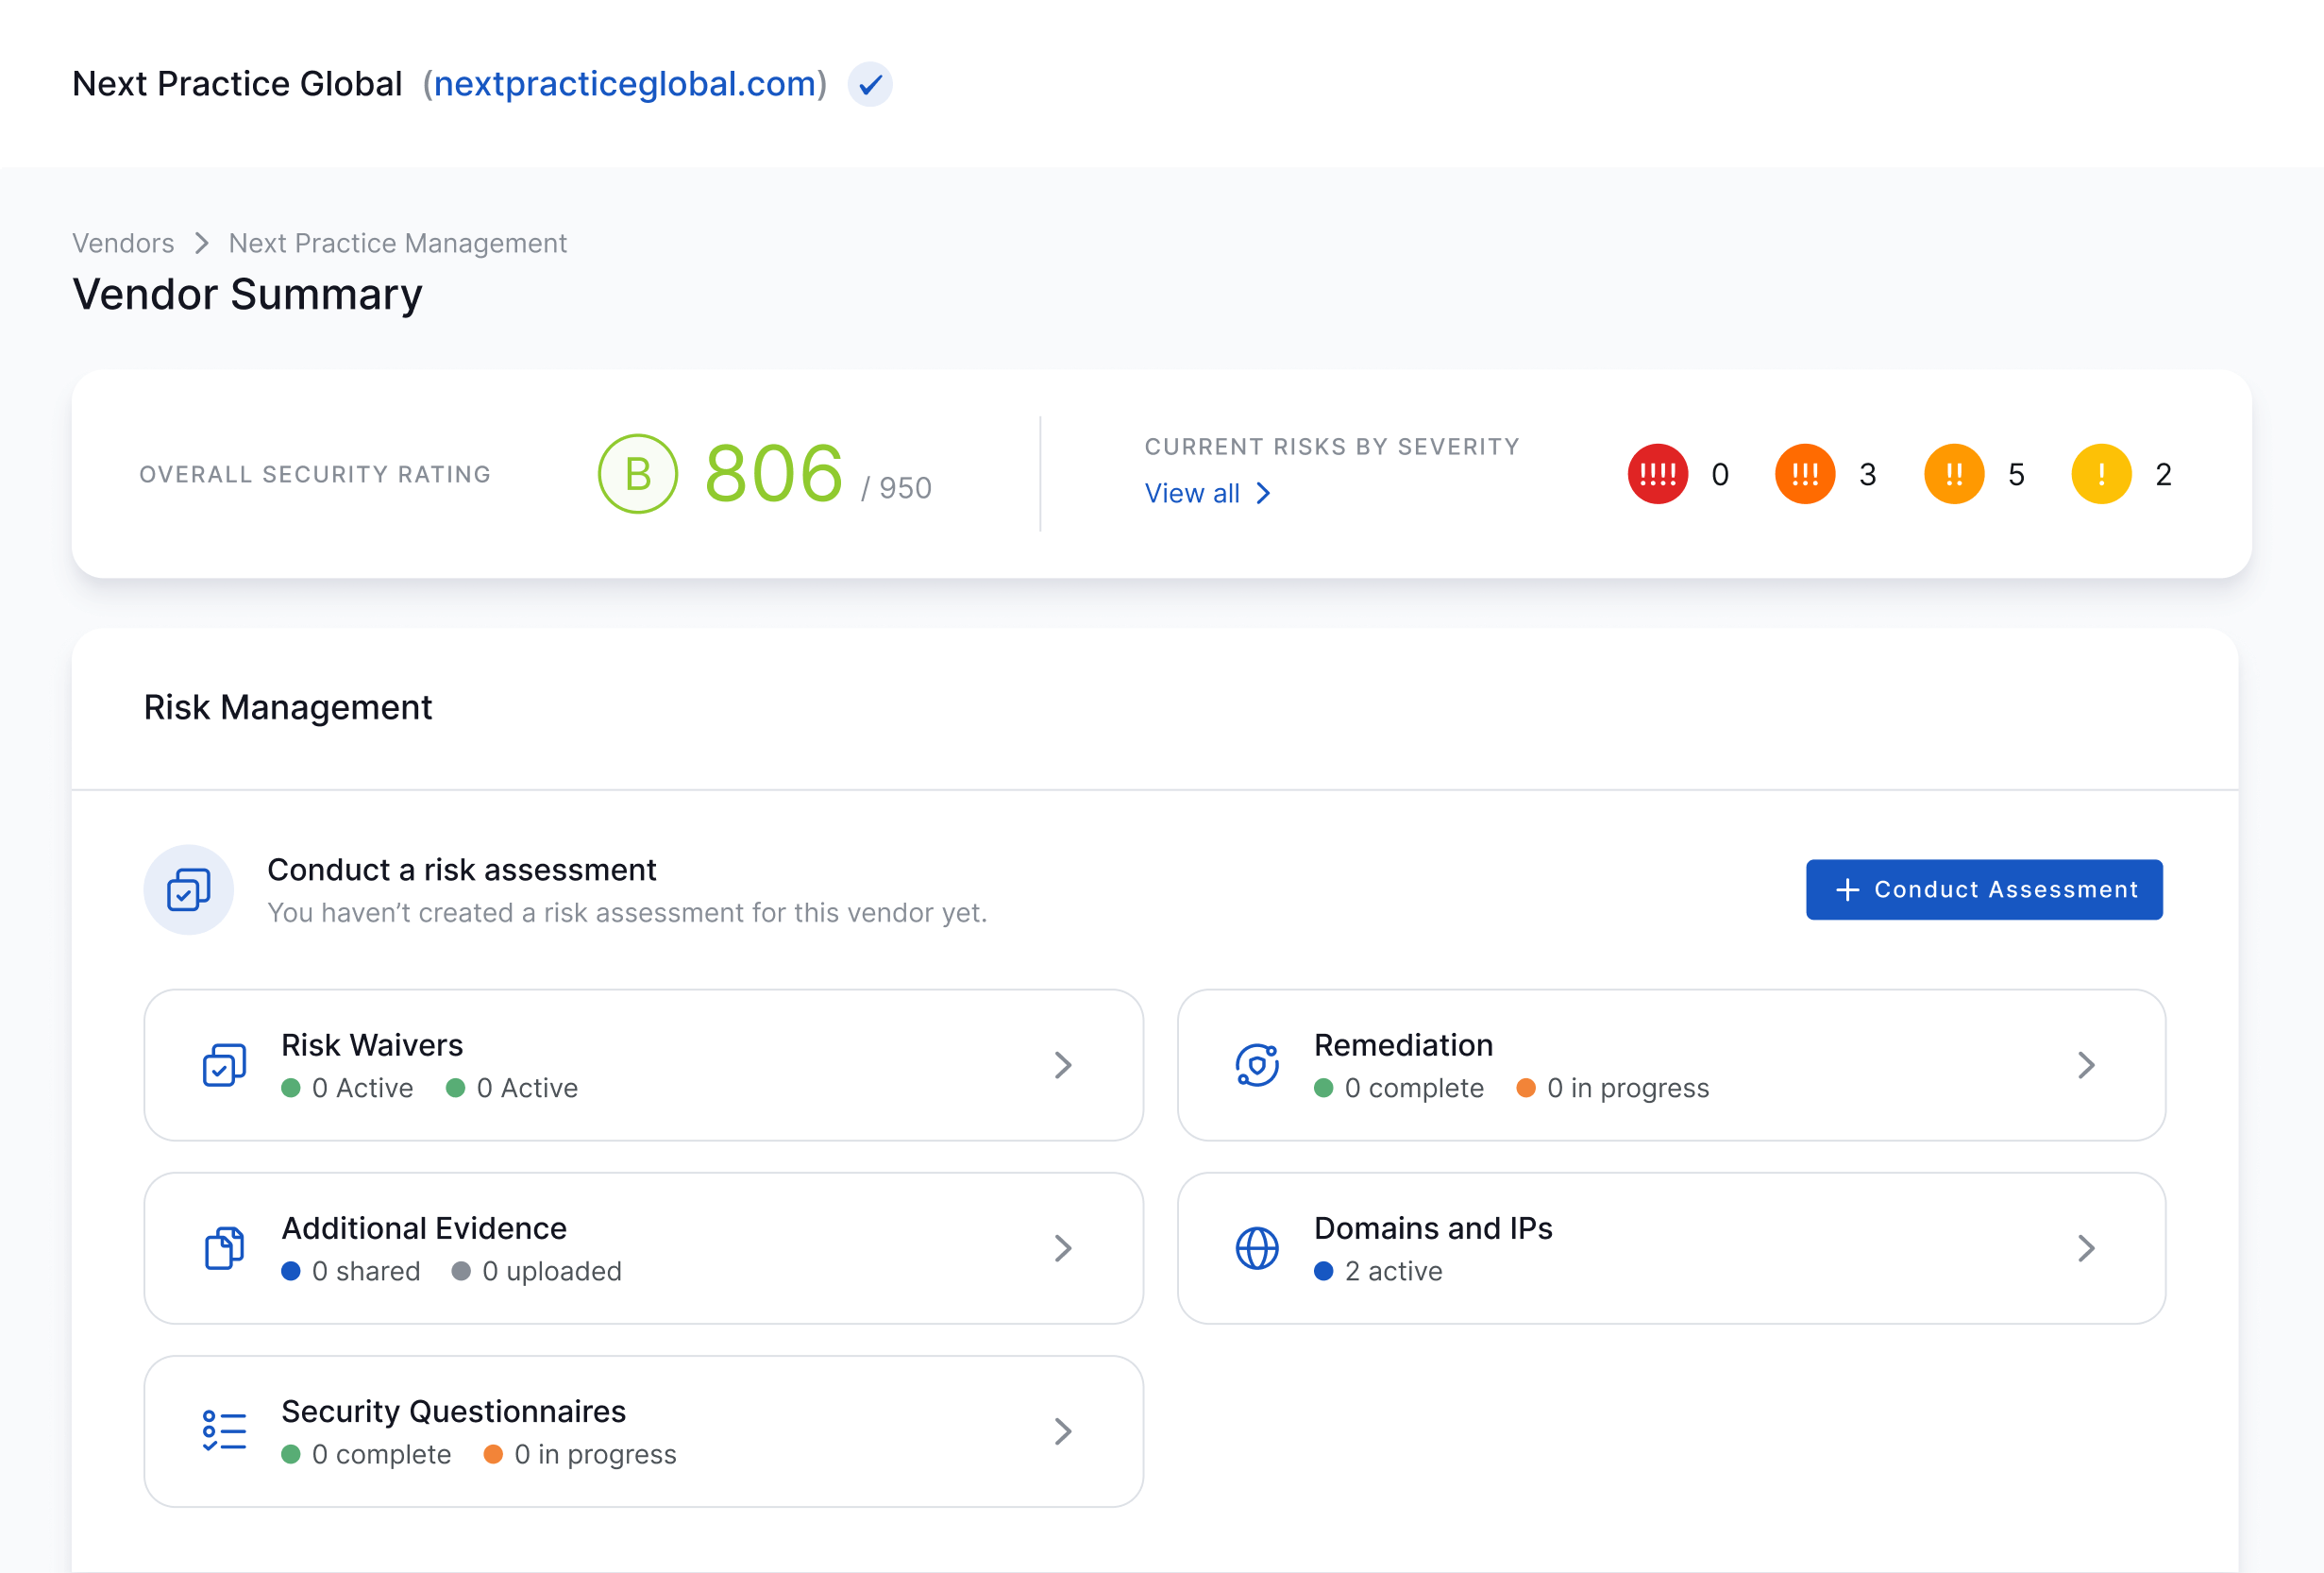Click the Security Questionnaires checklist icon
The height and width of the screenshot is (1573, 2324).
224,1431
